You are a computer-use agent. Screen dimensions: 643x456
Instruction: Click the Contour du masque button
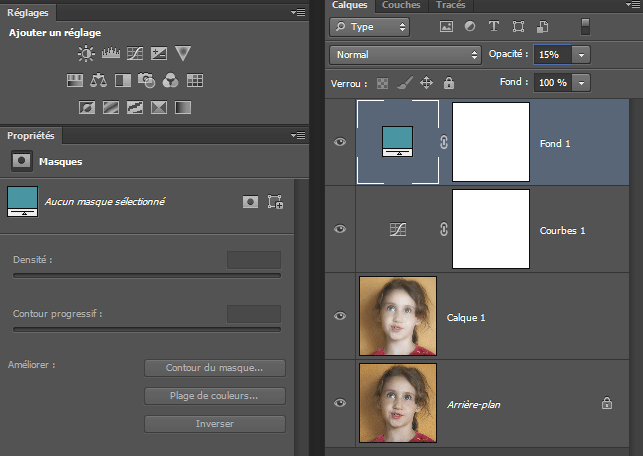point(215,368)
